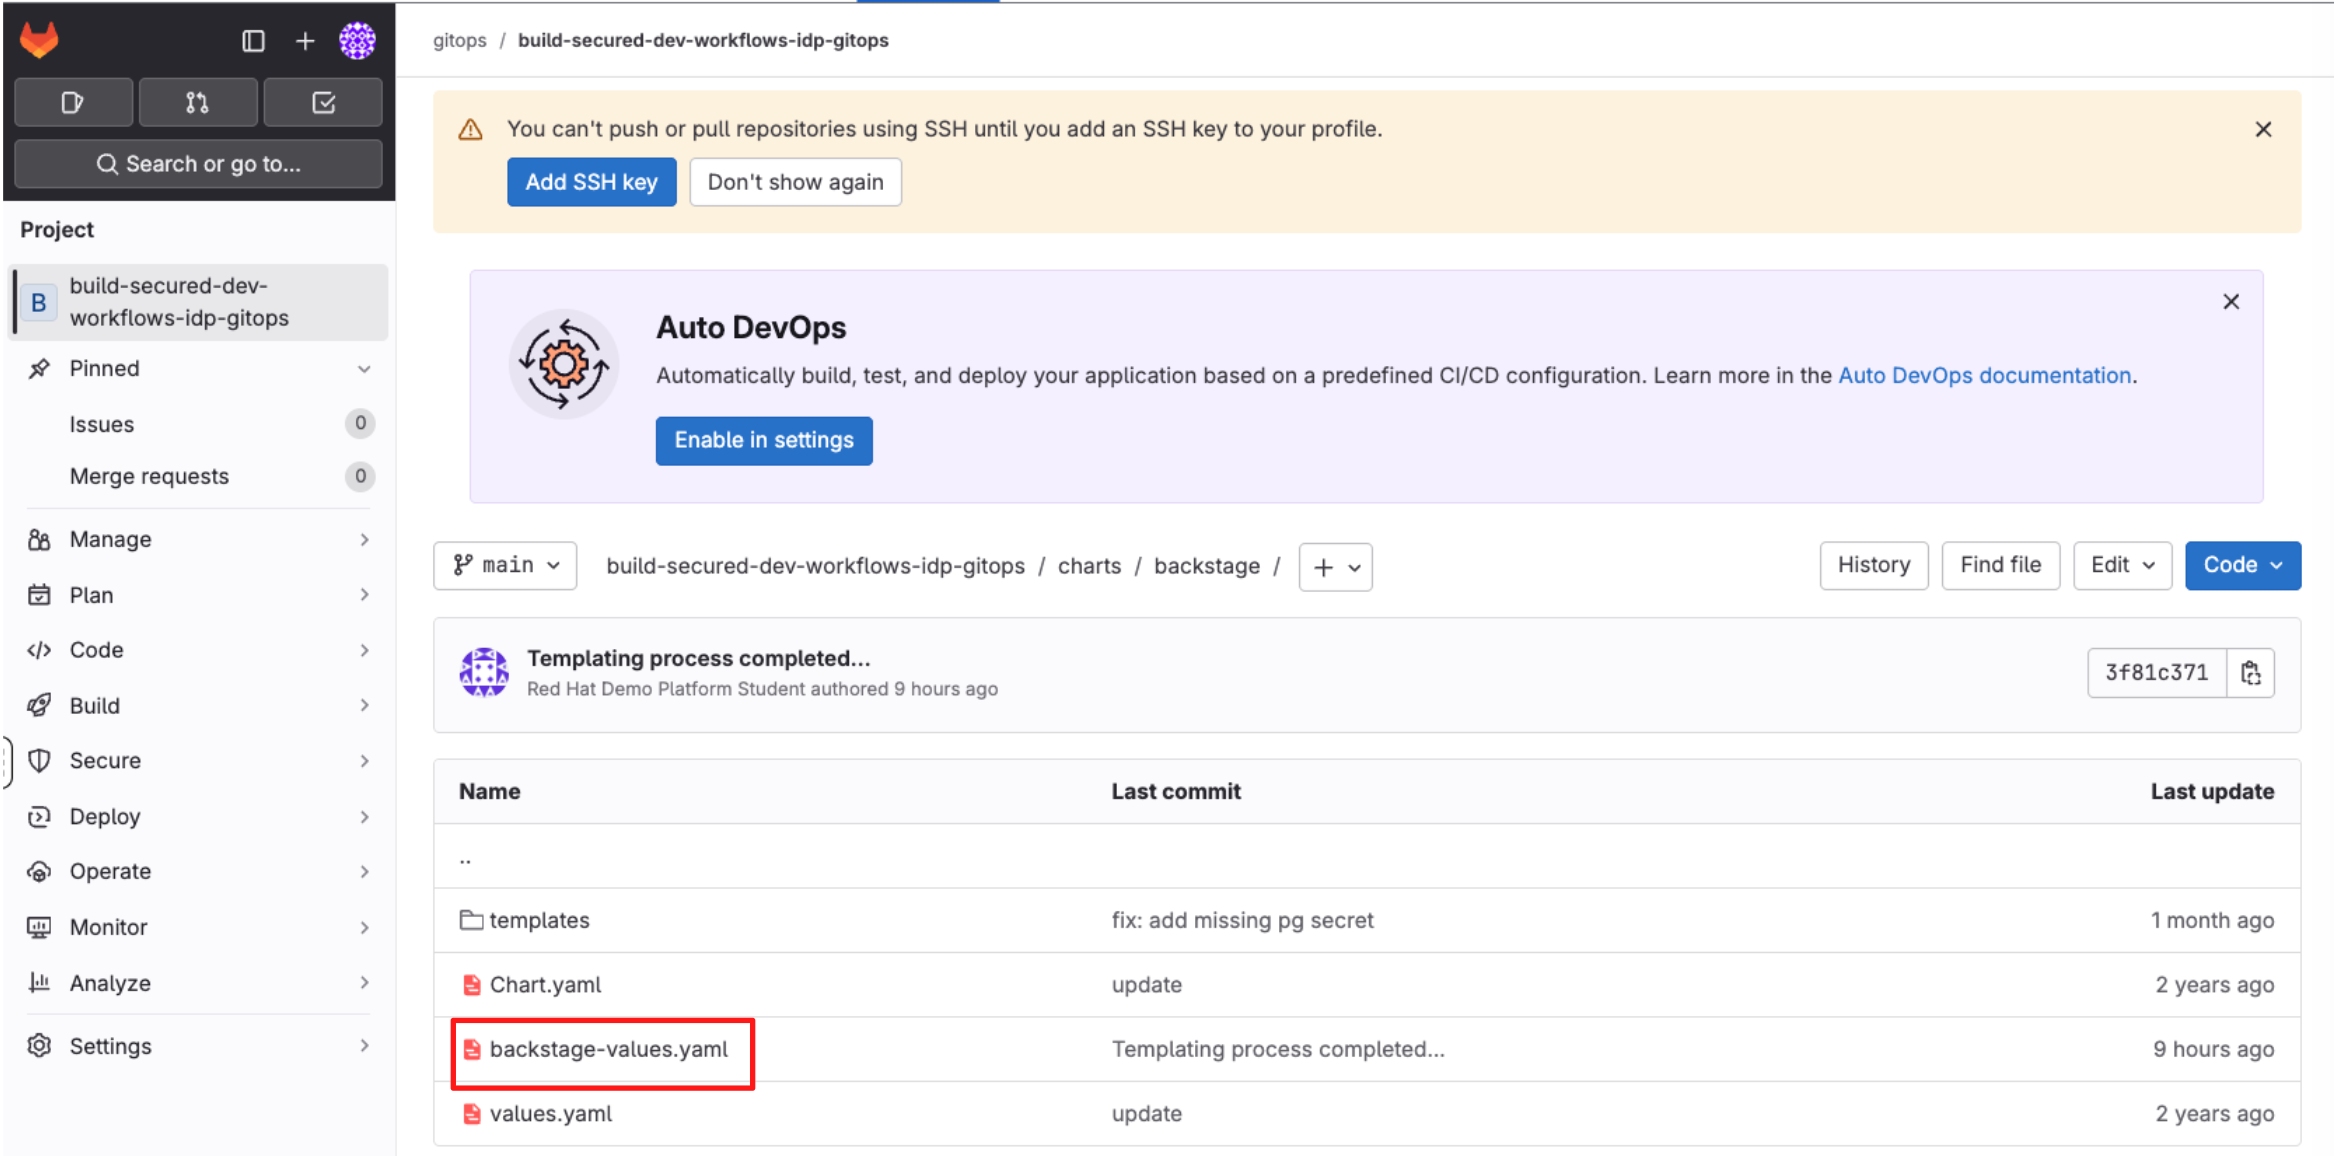Click the Add SSH key button

(591, 182)
